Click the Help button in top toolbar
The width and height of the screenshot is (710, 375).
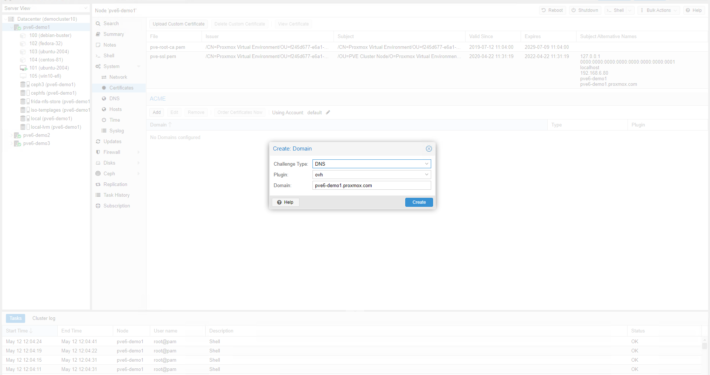point(694,10)
